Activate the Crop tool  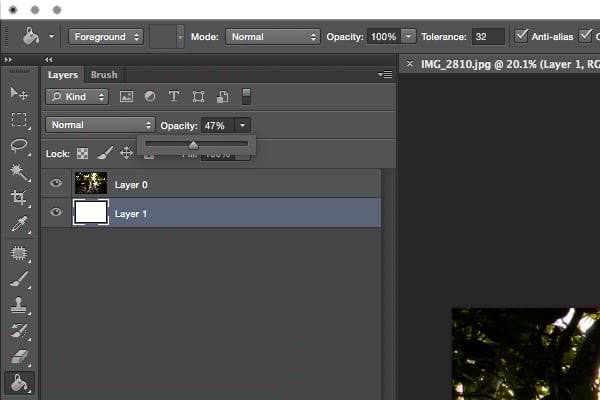[19, 199]
